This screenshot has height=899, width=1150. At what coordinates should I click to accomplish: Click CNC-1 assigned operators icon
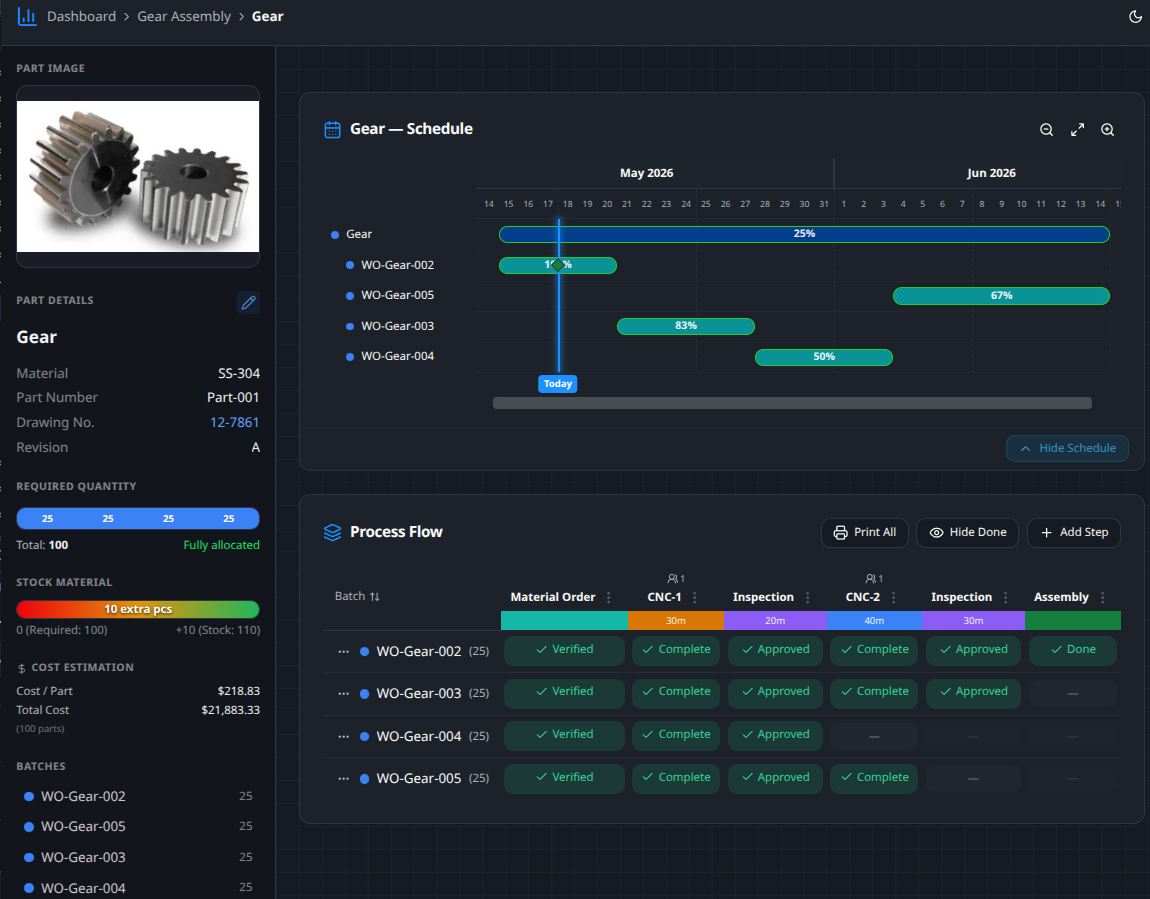click(675, 579)
